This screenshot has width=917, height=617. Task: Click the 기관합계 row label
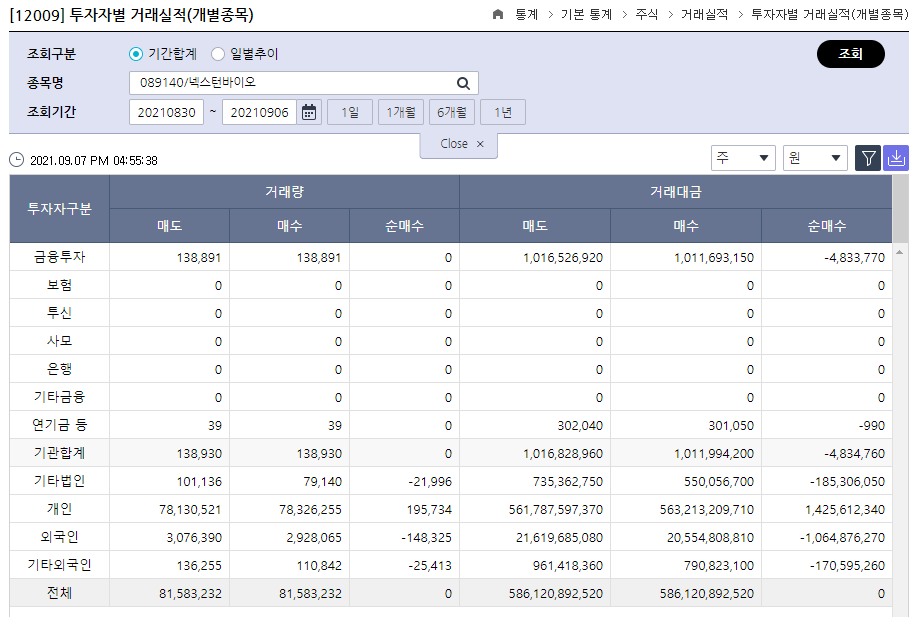pyautogui.click(x=60, y=453)
